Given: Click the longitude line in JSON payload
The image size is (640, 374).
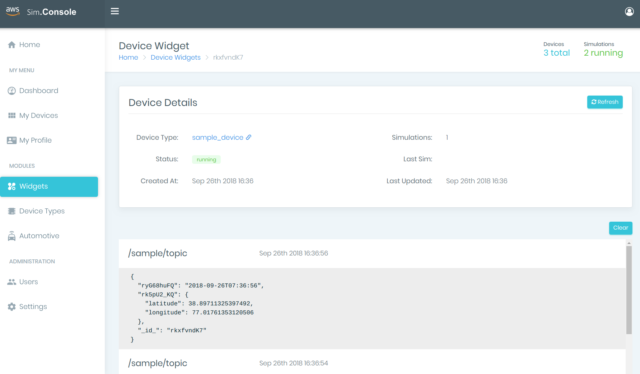Looking at the screenshot, I should coord(199,312).
